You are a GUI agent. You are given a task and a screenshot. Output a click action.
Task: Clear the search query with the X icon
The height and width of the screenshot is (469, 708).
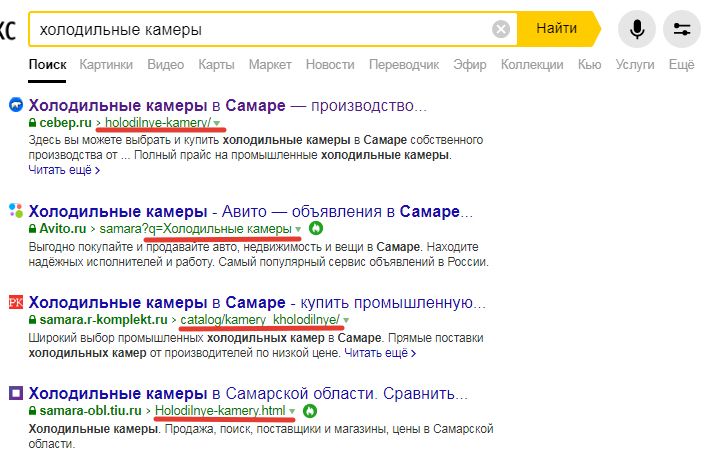click(500, 29)
